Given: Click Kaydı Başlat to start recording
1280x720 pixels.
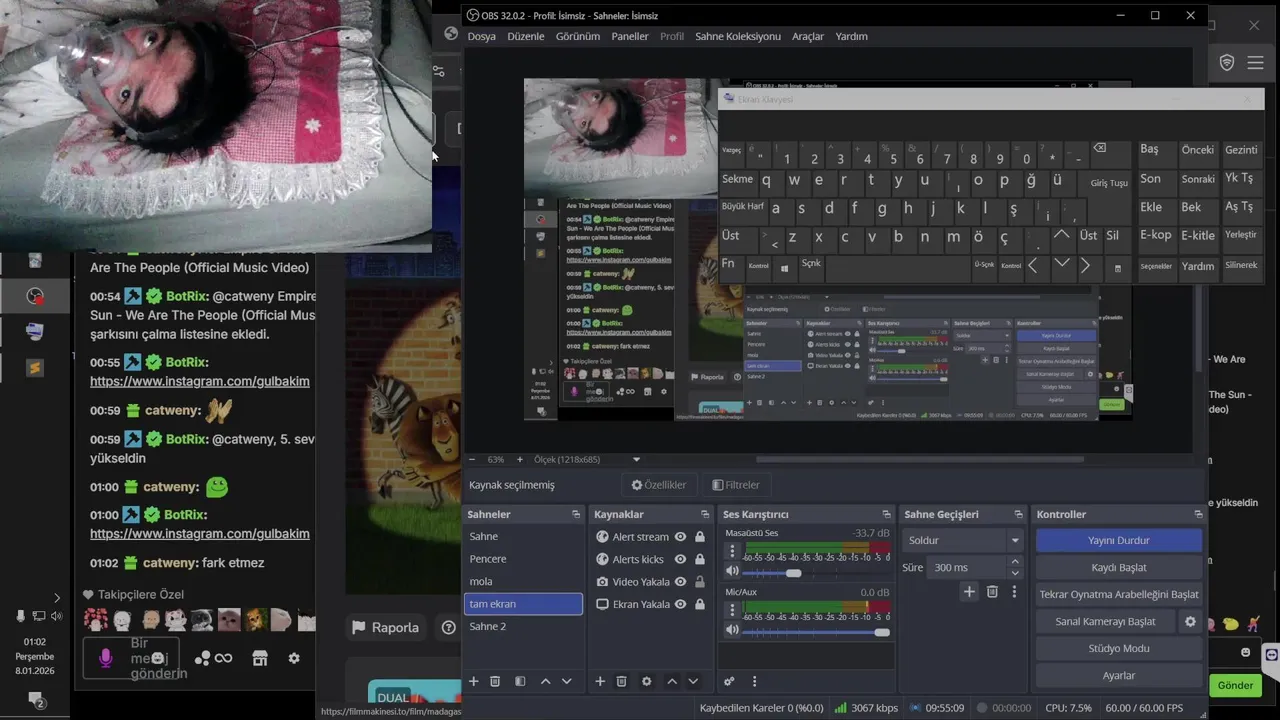Looking at the screenshot, I should 1119,567.
